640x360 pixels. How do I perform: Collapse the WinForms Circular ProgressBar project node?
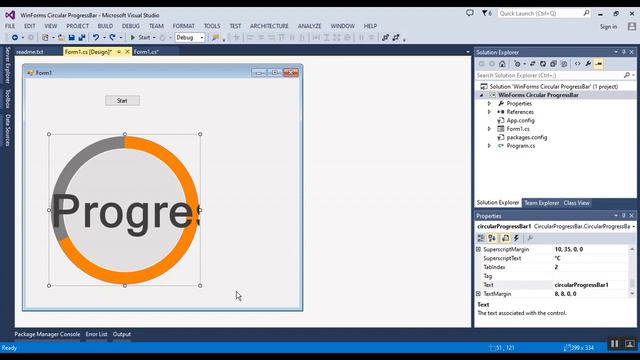[x=482, y=95]
